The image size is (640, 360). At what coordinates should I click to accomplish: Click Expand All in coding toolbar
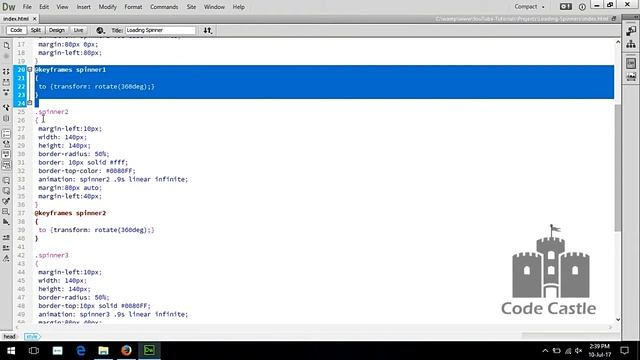(6, 93)
